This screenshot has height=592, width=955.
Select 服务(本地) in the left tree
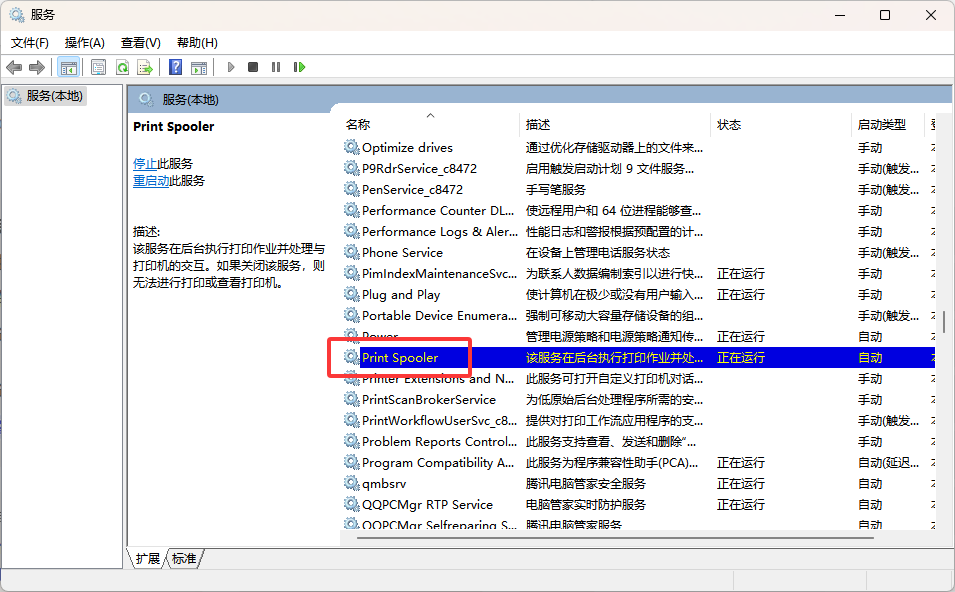(x=54, y=96)
